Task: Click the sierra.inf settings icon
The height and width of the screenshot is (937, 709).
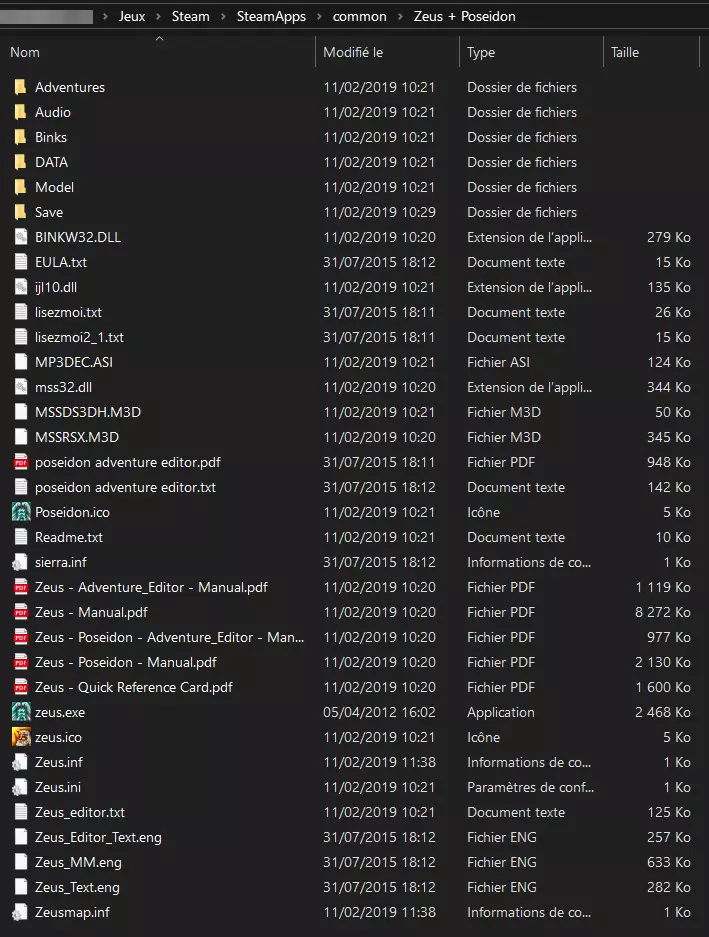Action: pos(20,562)
